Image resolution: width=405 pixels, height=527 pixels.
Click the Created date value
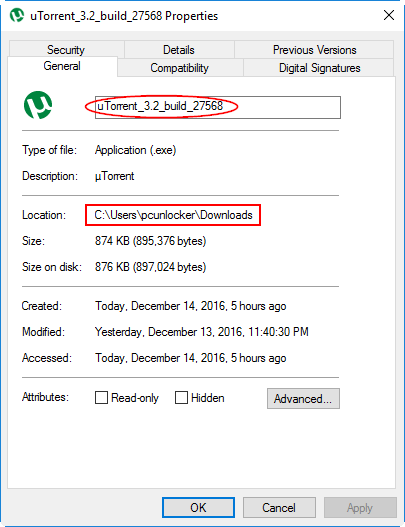tap(191, 306)
